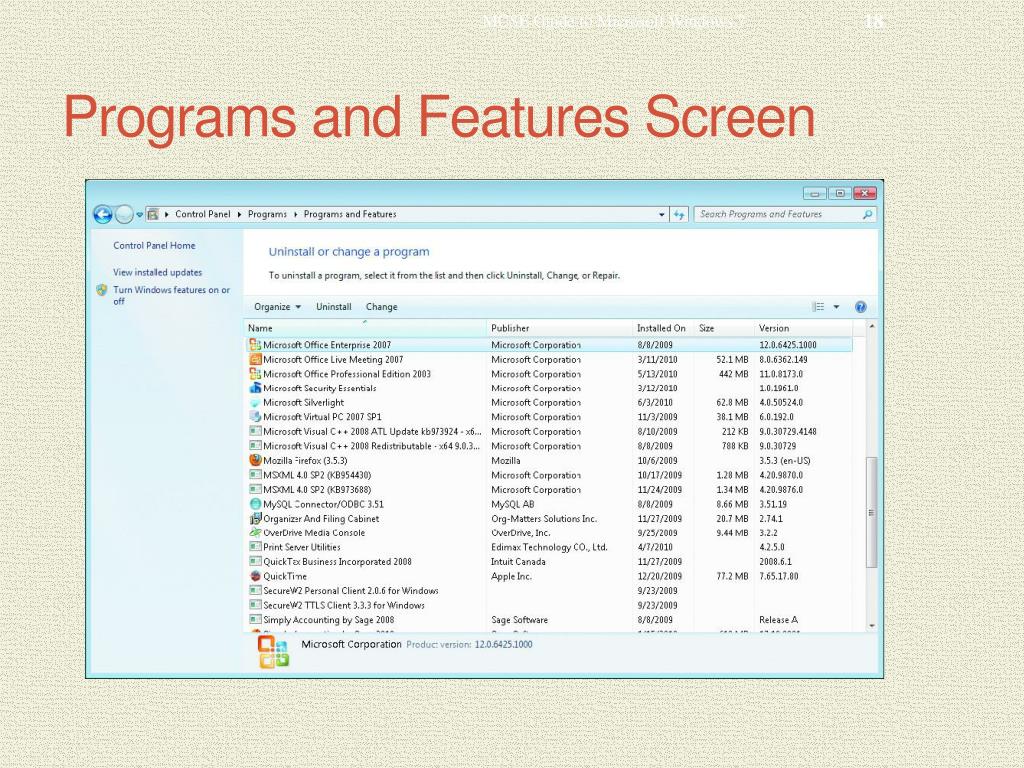Screen dimensions: 1024x768
Task: Click Print Server Utilities icon
Action: pos(255,547)
